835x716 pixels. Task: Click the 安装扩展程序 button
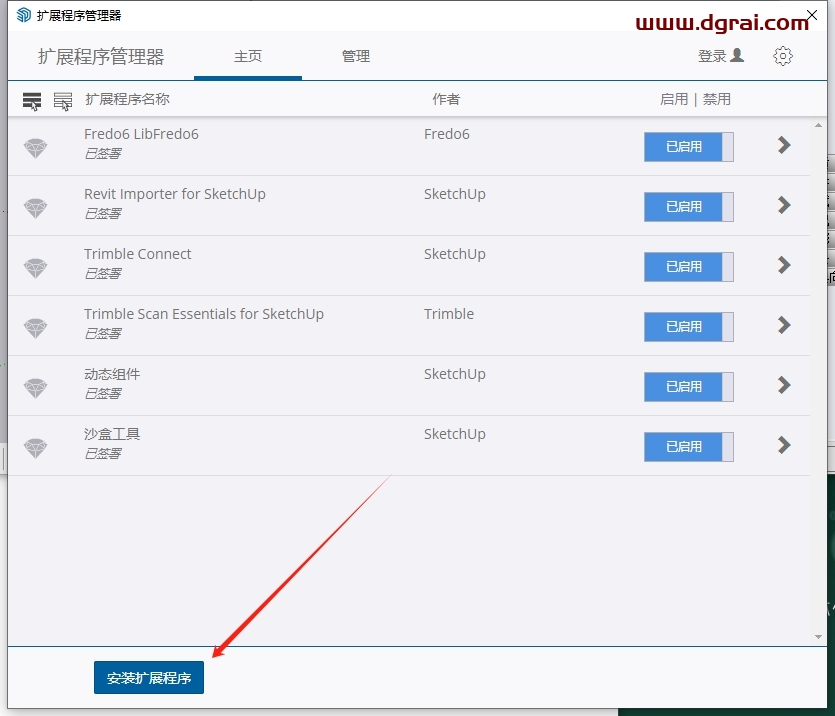(149, 678)
